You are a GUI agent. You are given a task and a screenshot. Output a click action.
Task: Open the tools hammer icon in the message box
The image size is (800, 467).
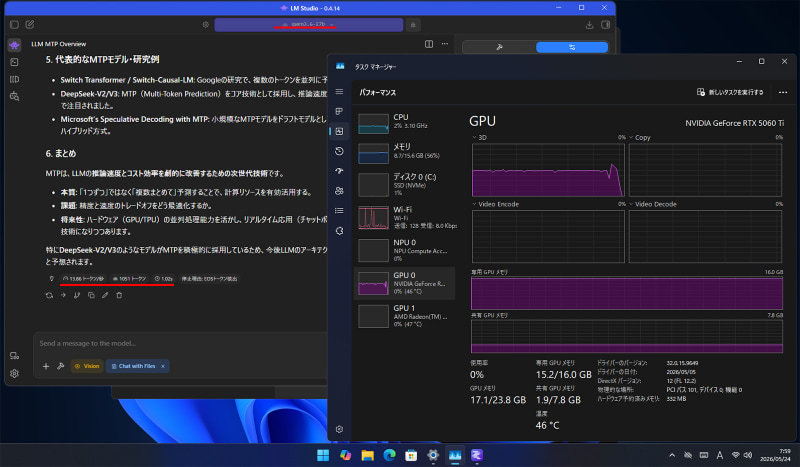coord(61,366)
